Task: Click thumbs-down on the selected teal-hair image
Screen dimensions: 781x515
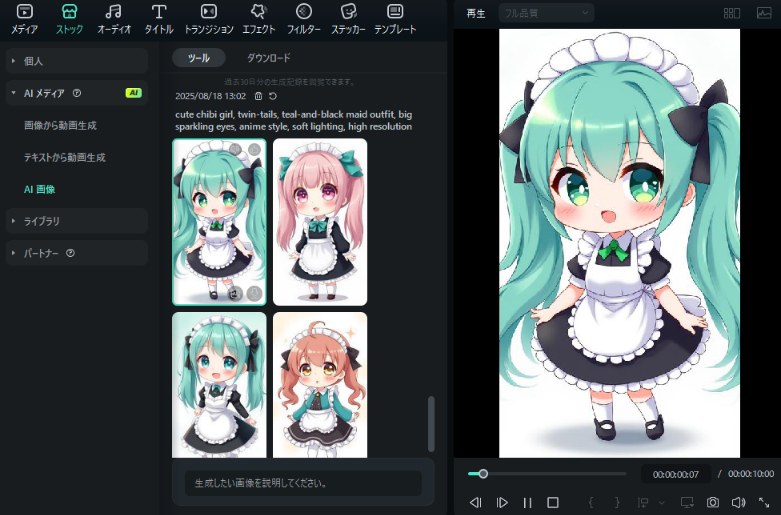Action: pos(236,149)
